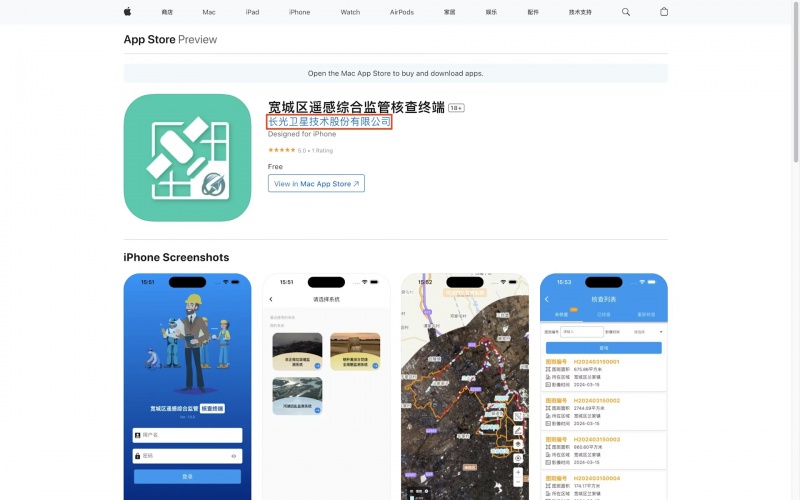Click Open the Mac App Store banner

pyautogui.click(x=395, y=73)
